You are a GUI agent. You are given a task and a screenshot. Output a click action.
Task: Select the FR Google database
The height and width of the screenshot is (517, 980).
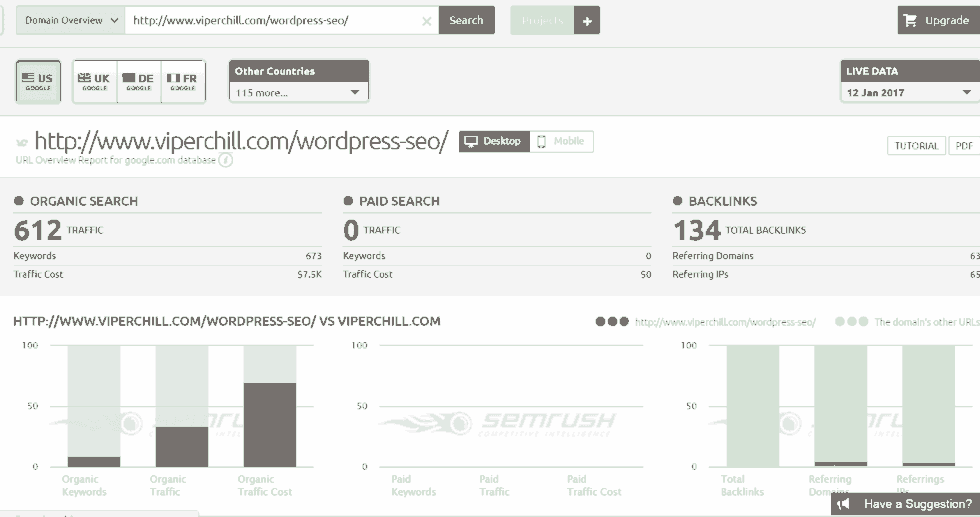click(182, 81)
